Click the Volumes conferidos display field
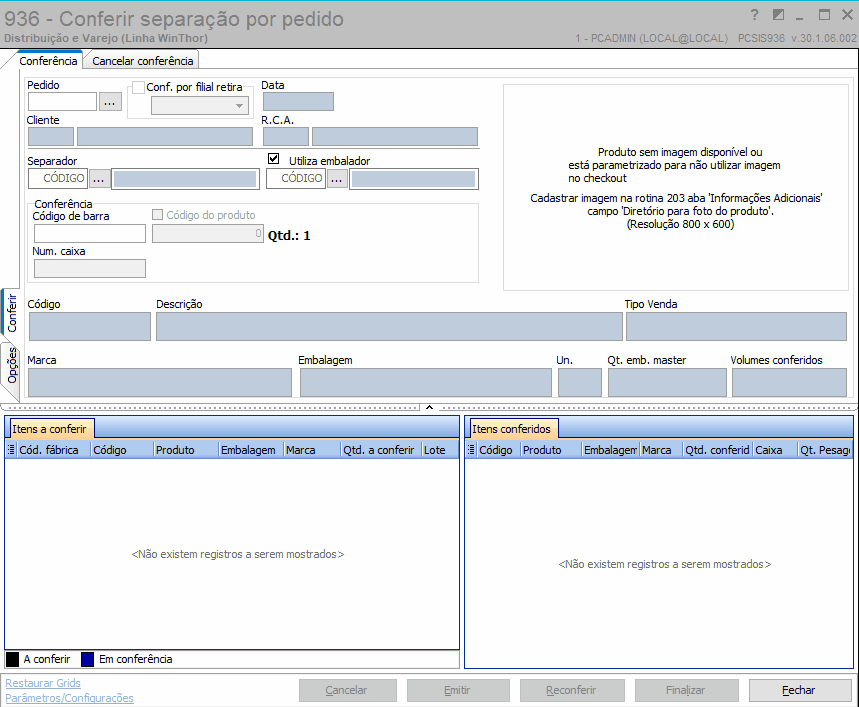Viewport: 859px width, 707px height. [x=789, y=382]
